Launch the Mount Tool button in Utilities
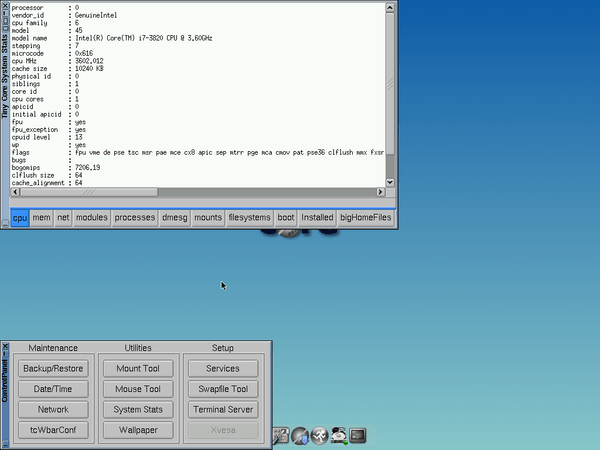Viewport: 600px width, 450px height. point(138,368)
